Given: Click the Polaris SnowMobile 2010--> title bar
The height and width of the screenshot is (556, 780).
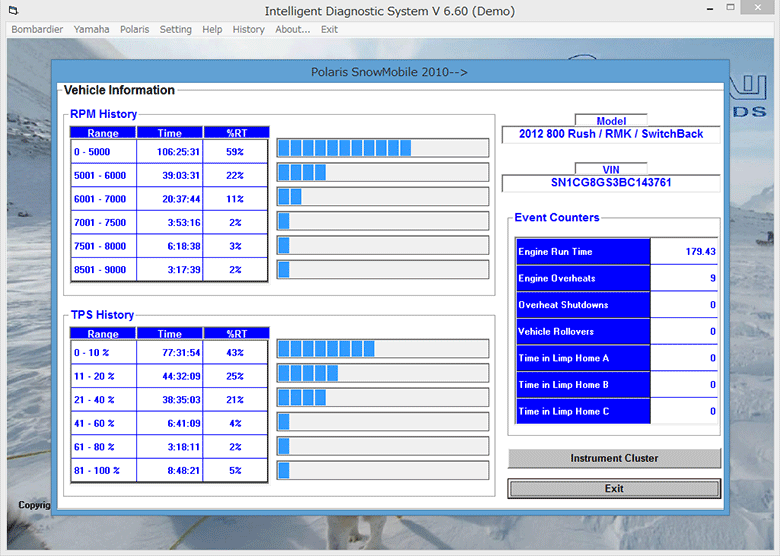Looking at the screenshot, I should point(390,72).
